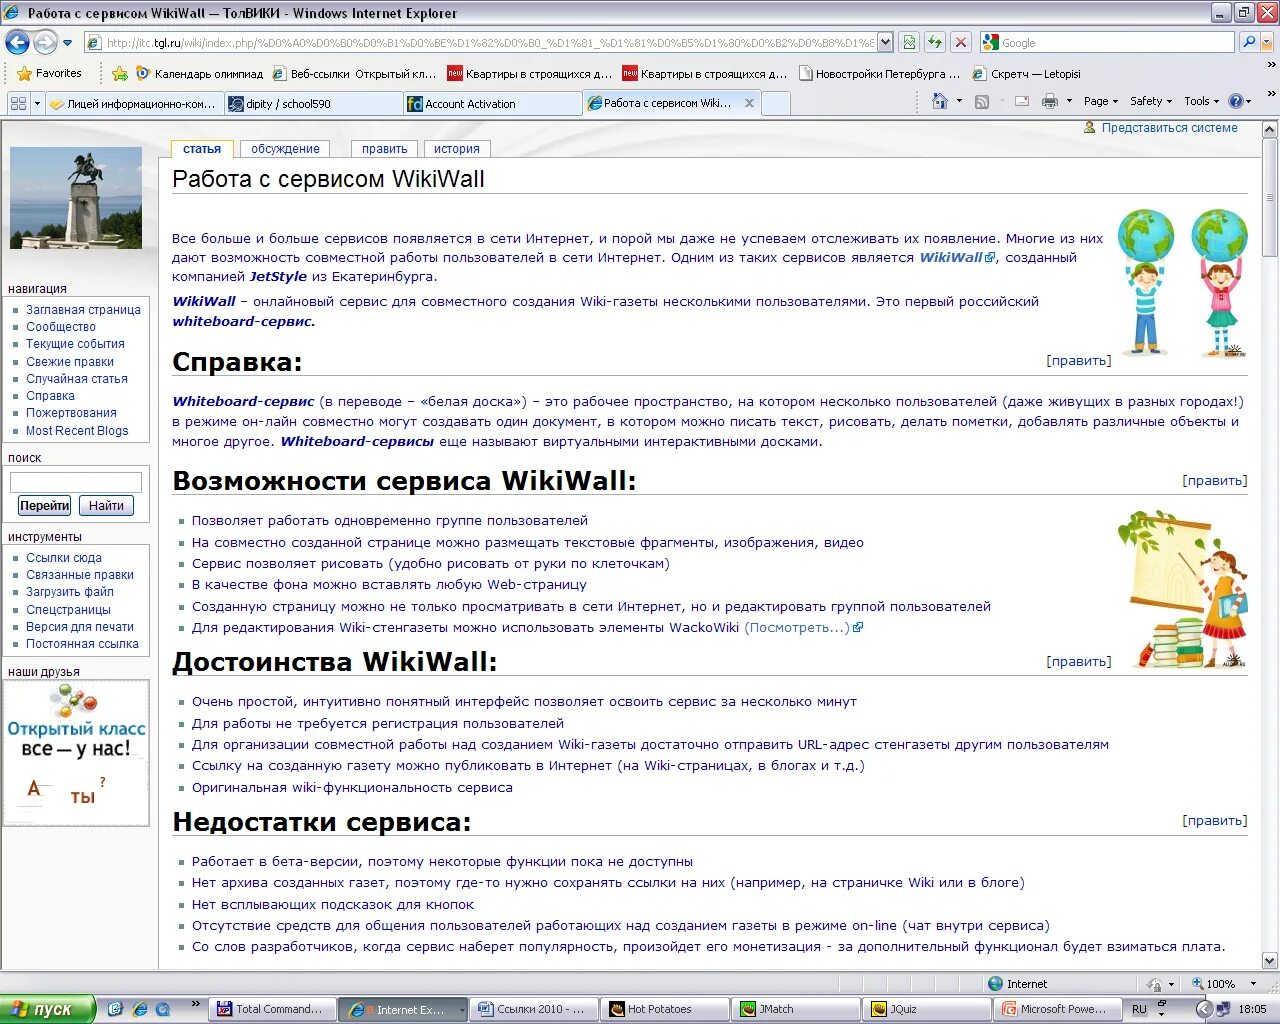This screenshot has height=1024, width=1280.
Task: Open Новостройки Петербурга favorites link
Action: click(880, 73)
